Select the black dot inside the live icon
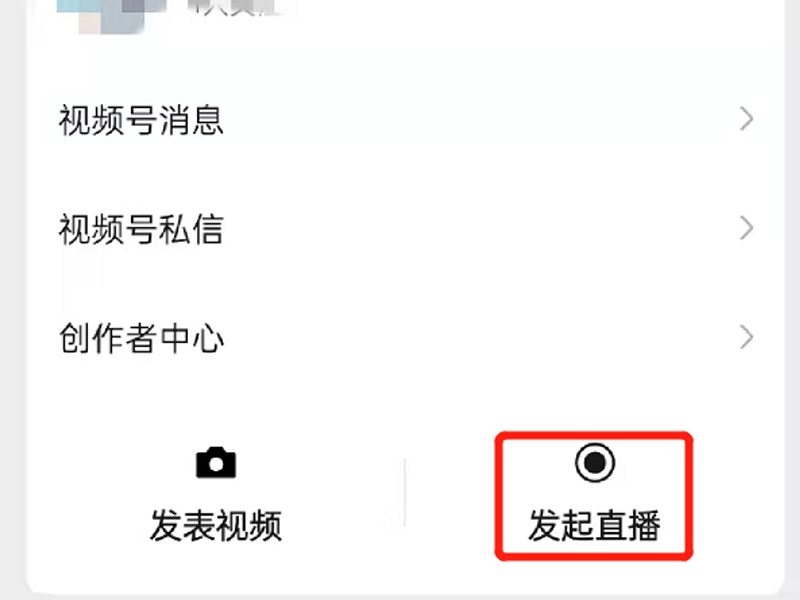Viewport: 800px width, 600px height. point(594,462)
